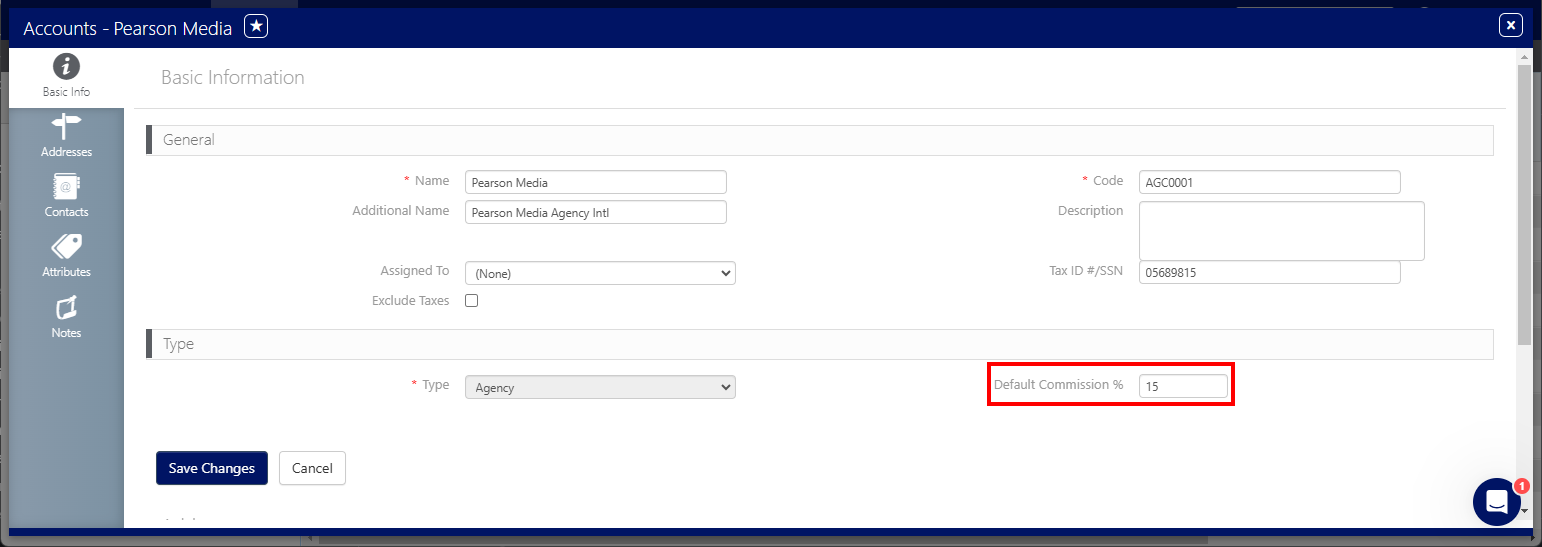Click the favorite star icon beside title
This screenshot has height=547, width=1542.
(256, 27)
